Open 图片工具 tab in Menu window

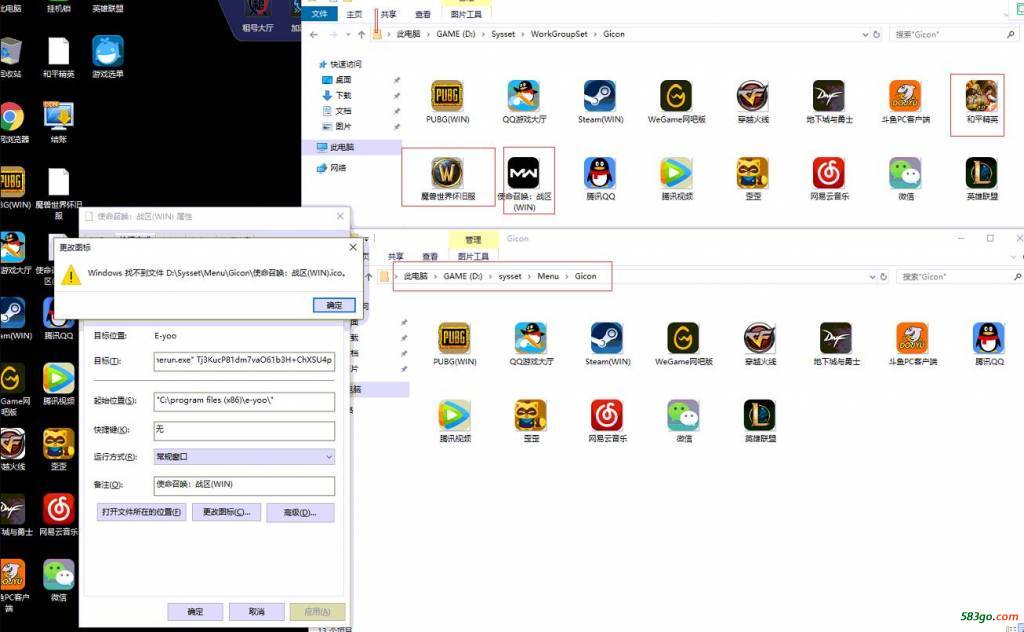coord(473,257)
